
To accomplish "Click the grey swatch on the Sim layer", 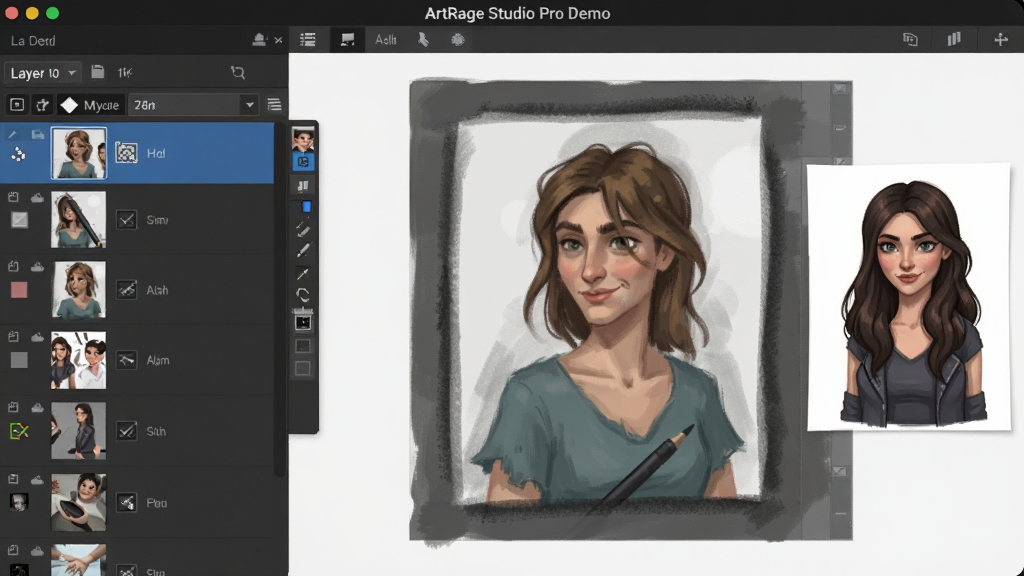I will pos(20,220).
